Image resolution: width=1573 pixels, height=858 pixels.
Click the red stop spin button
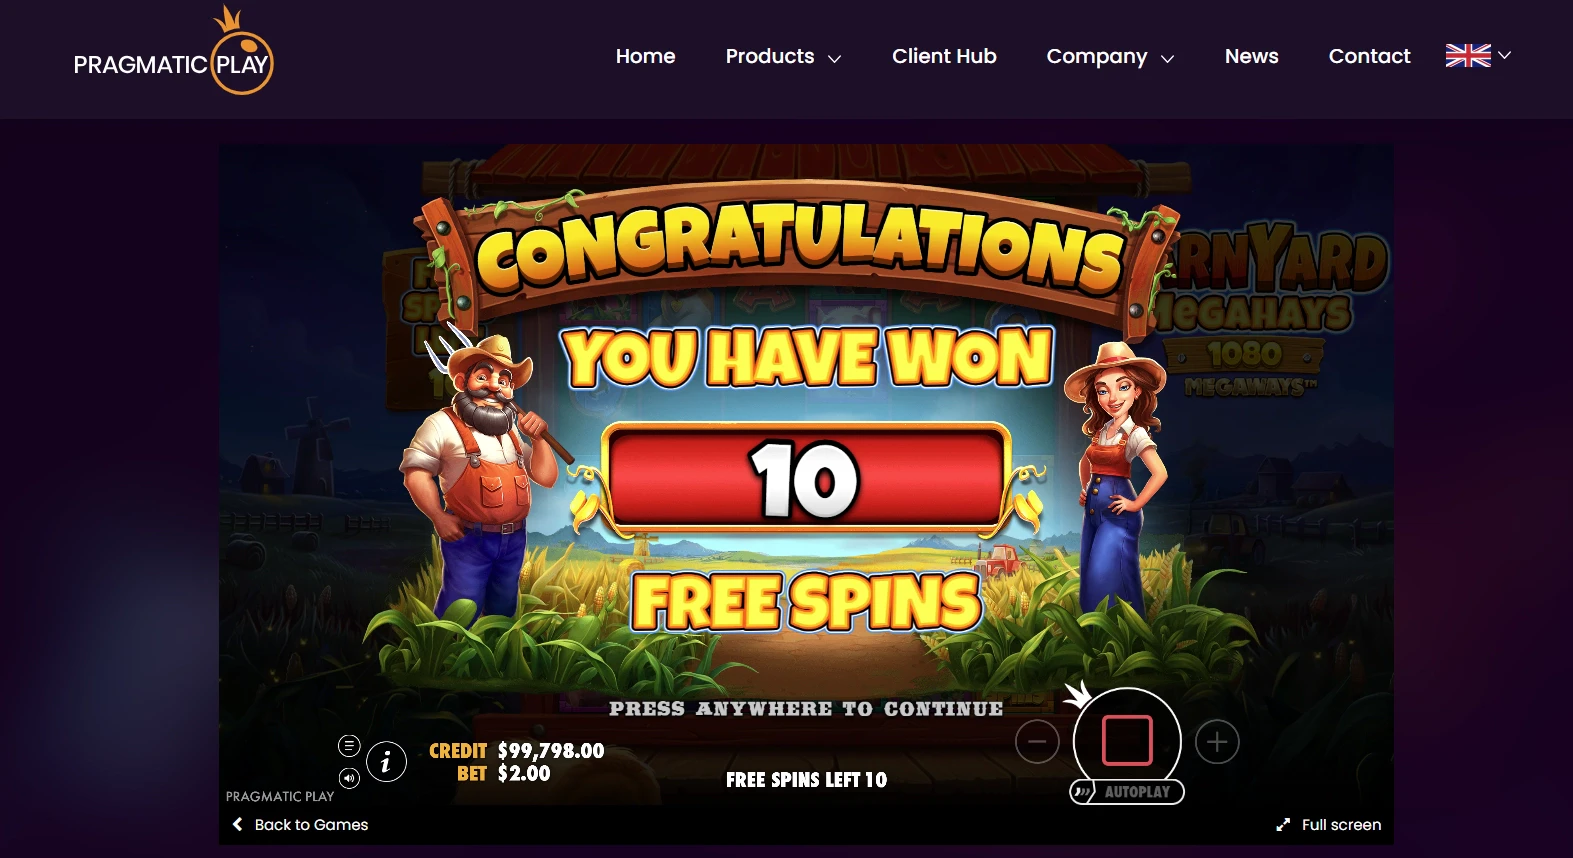(1127, 741)
